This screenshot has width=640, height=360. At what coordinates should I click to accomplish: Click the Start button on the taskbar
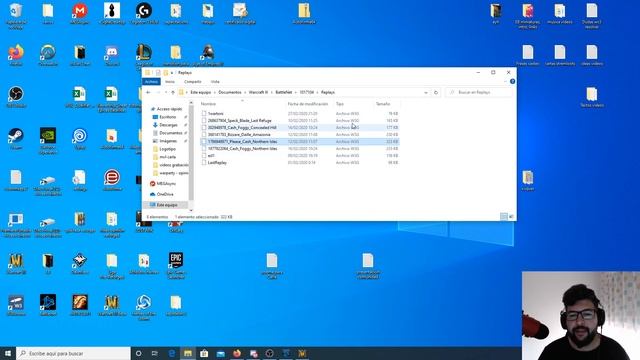[x=8, y=353]
